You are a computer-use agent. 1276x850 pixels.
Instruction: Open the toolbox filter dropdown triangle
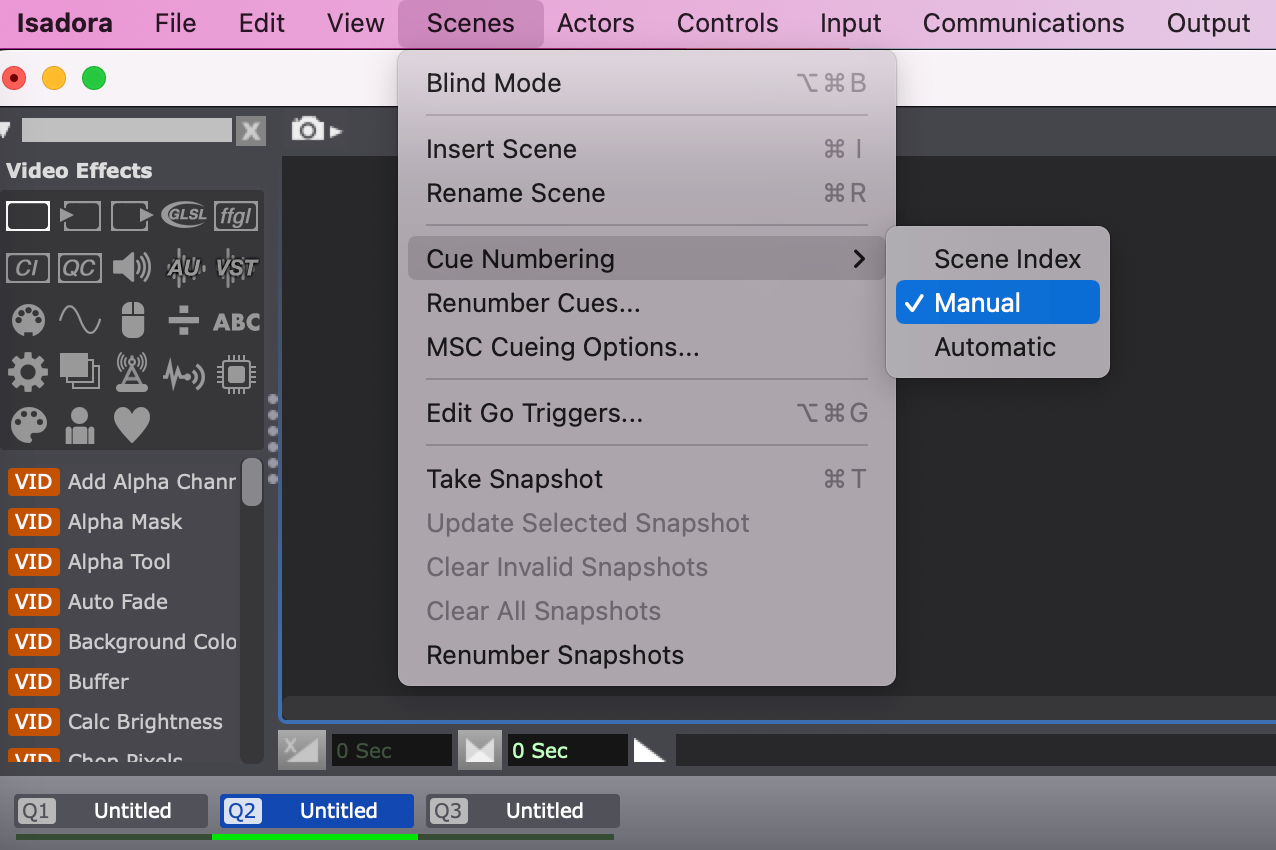point(6,130)
